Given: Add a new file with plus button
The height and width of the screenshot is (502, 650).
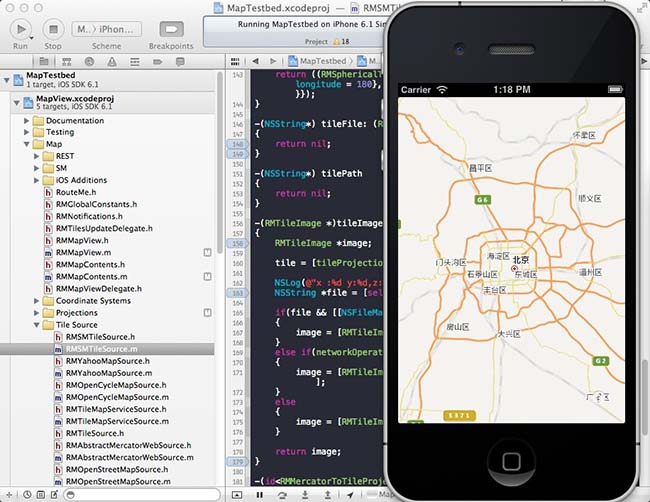Looking at the screenshot, I should [9, 495].
